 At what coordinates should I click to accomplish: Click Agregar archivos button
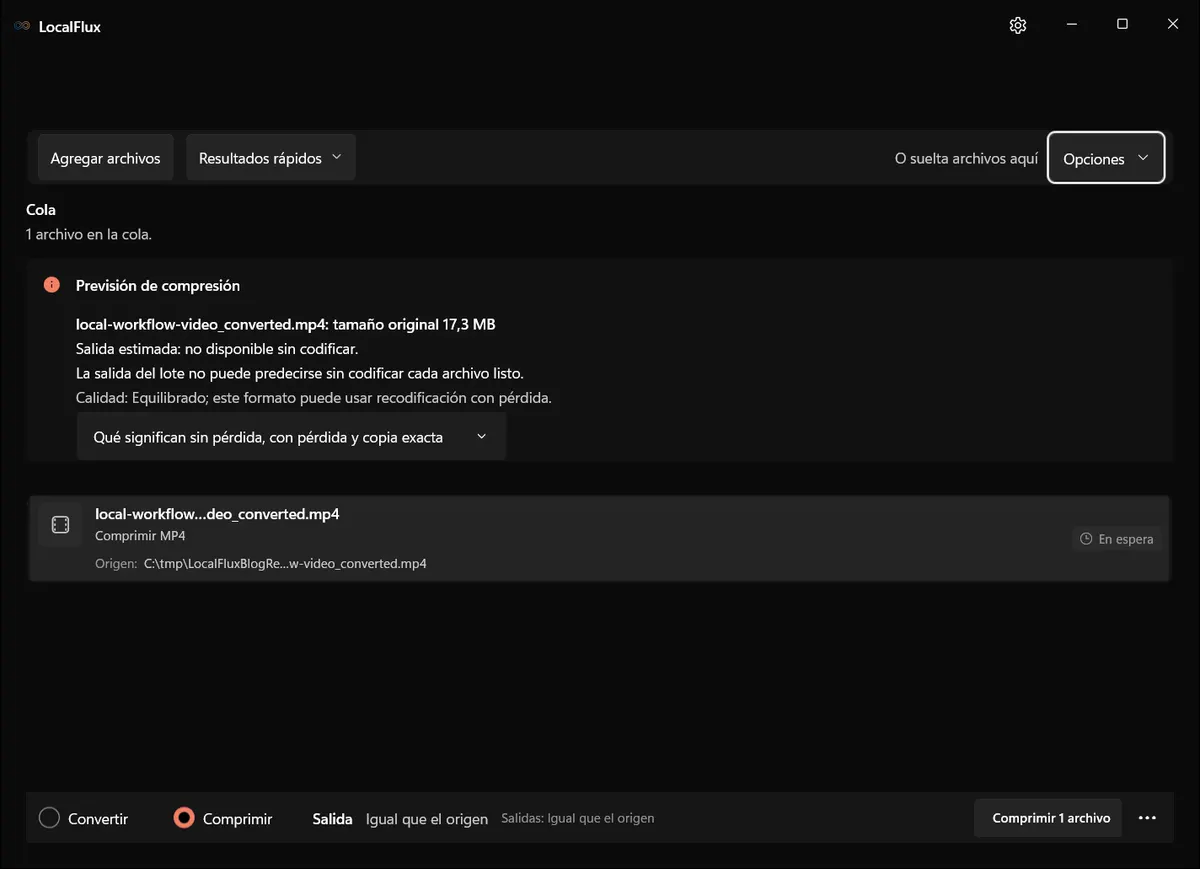(x=105, y=158)
